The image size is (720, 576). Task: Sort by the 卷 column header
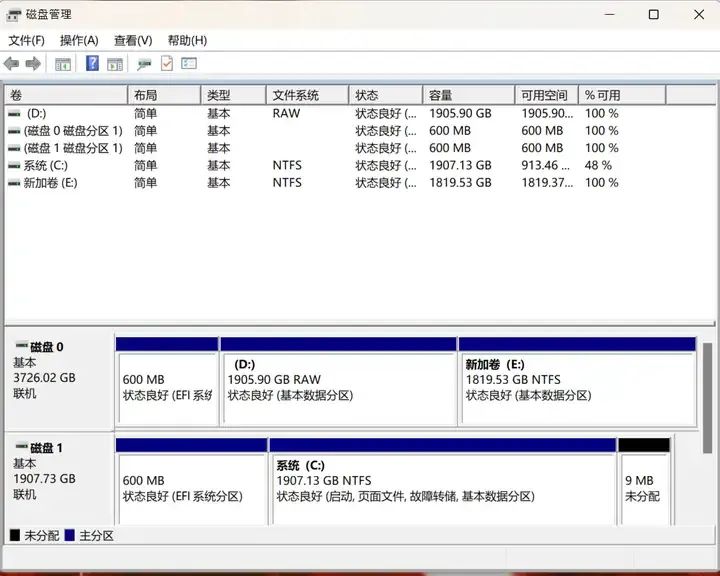coord(66,95)
